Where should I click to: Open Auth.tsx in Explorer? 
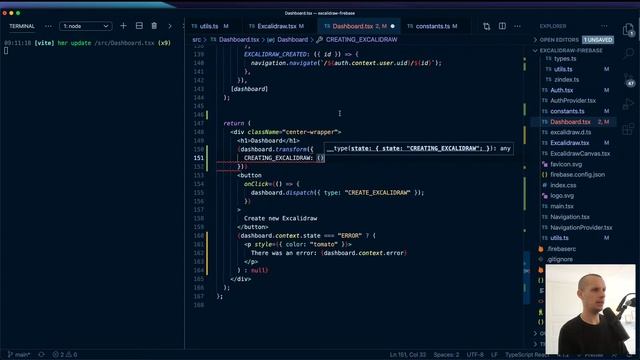(561, 90)
